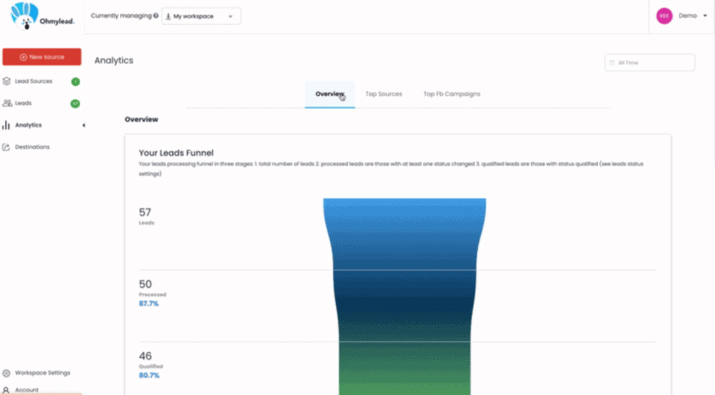Click the Lead Sources stack icon
Screen dimensions: 715x395
coord(6,81)
